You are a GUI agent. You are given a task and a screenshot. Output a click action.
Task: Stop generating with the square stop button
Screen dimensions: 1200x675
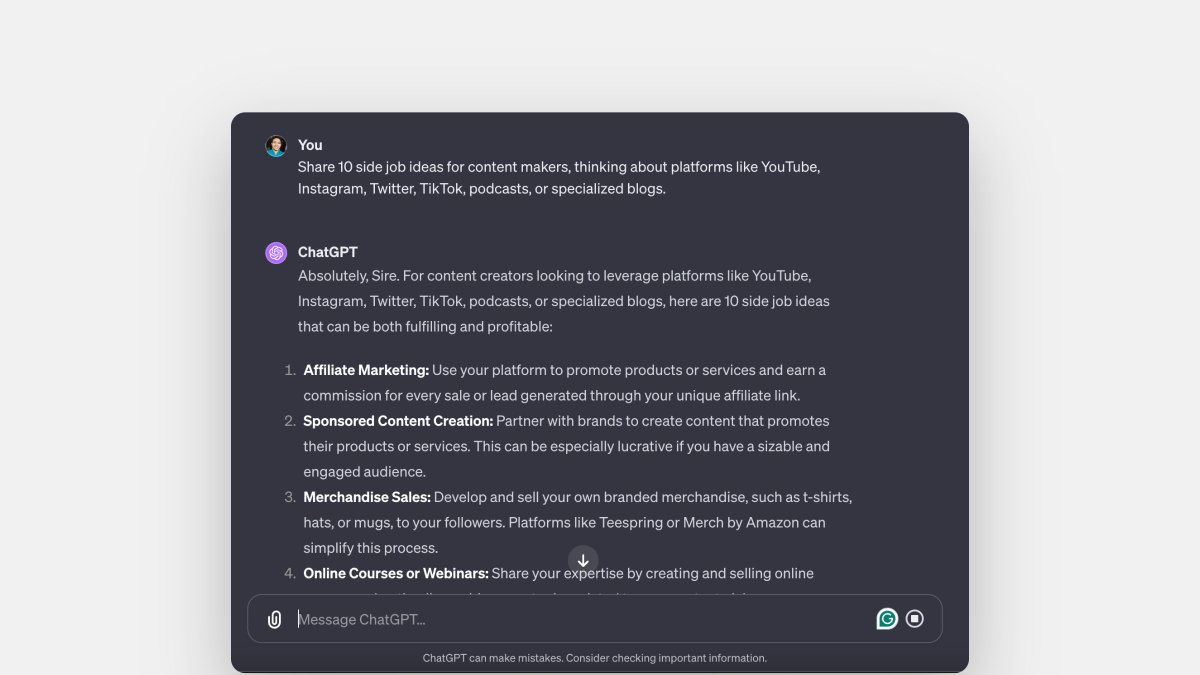coord(914,619)
